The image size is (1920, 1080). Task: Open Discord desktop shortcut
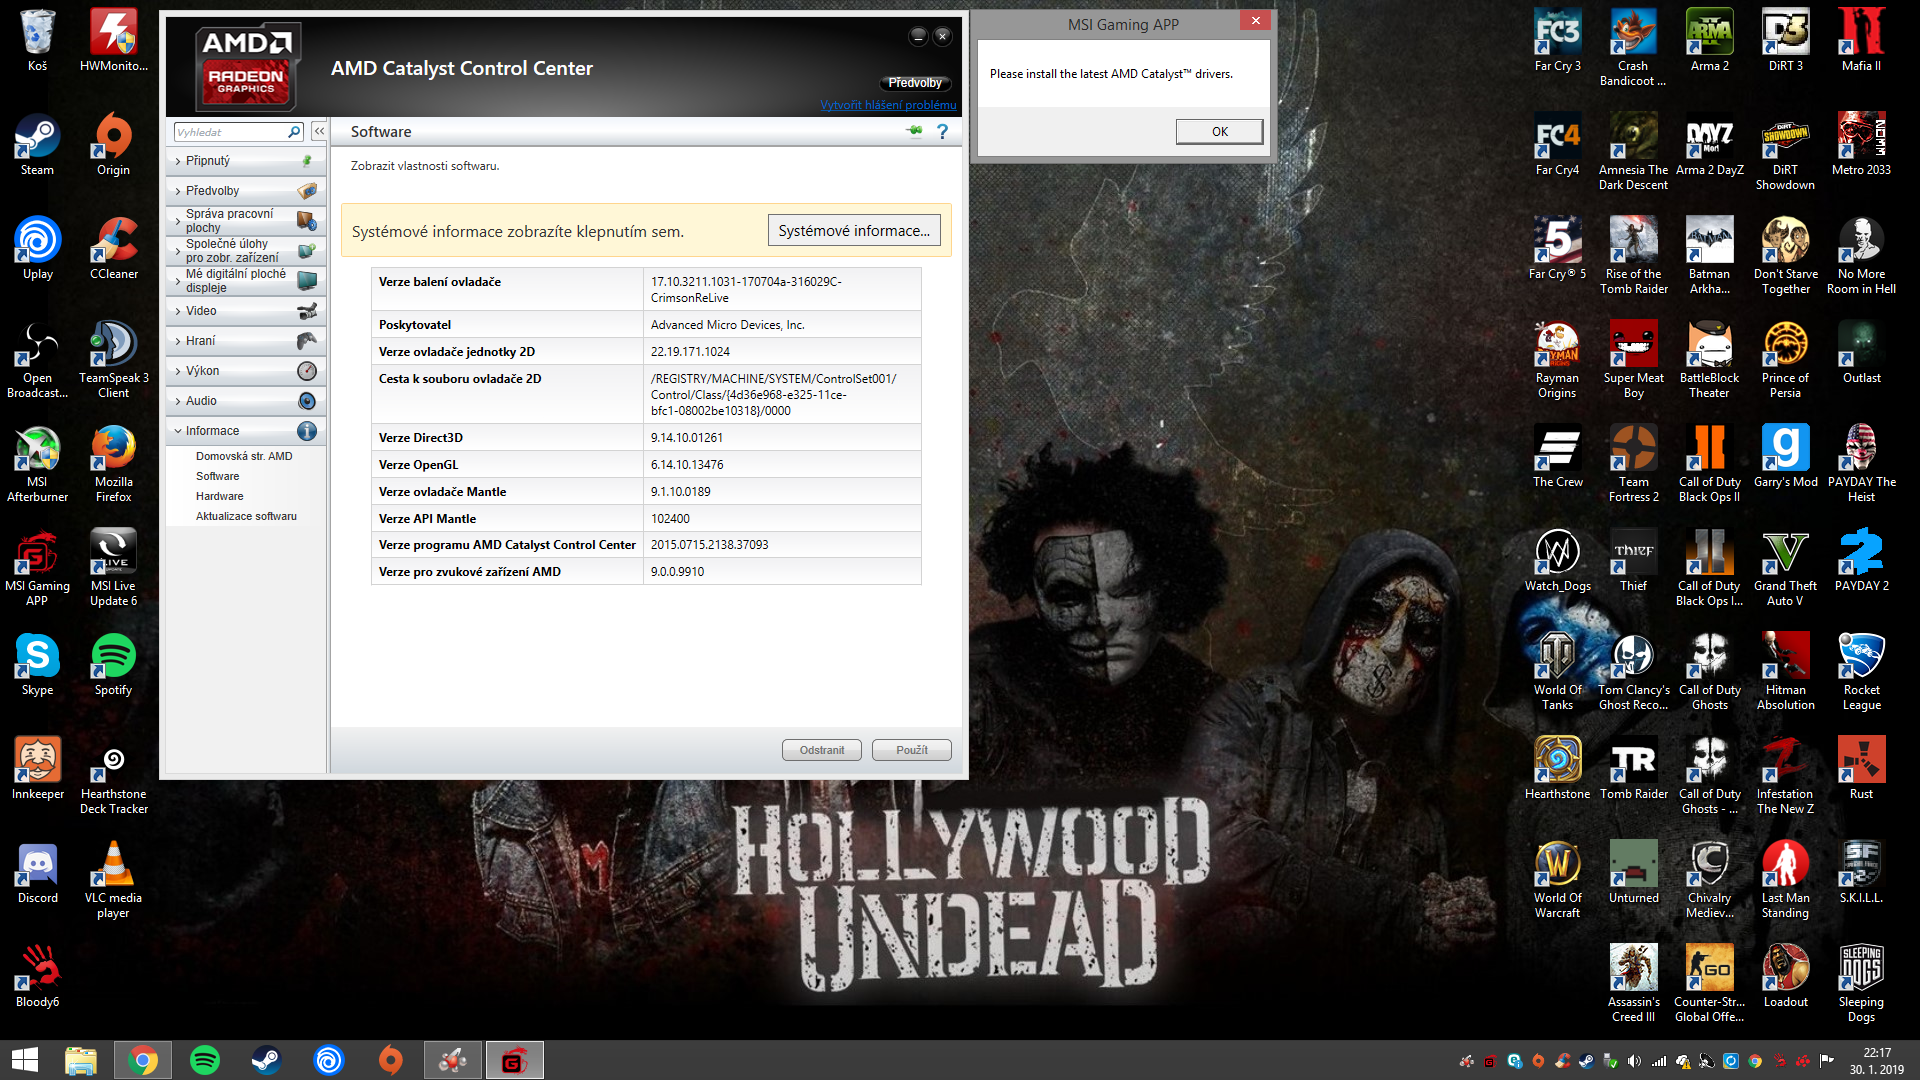coord(37,873)
